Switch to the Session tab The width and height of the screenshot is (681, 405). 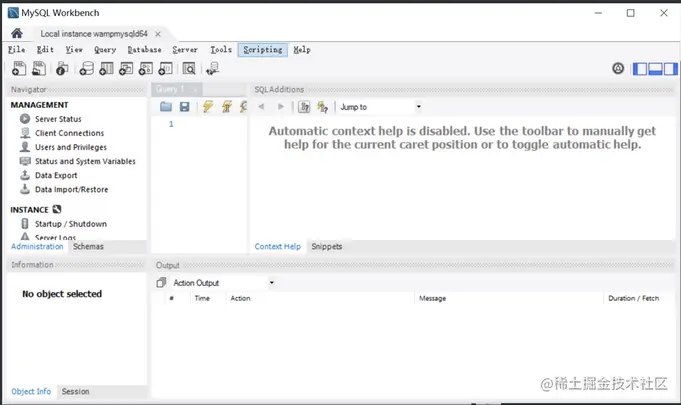(76, 392)
